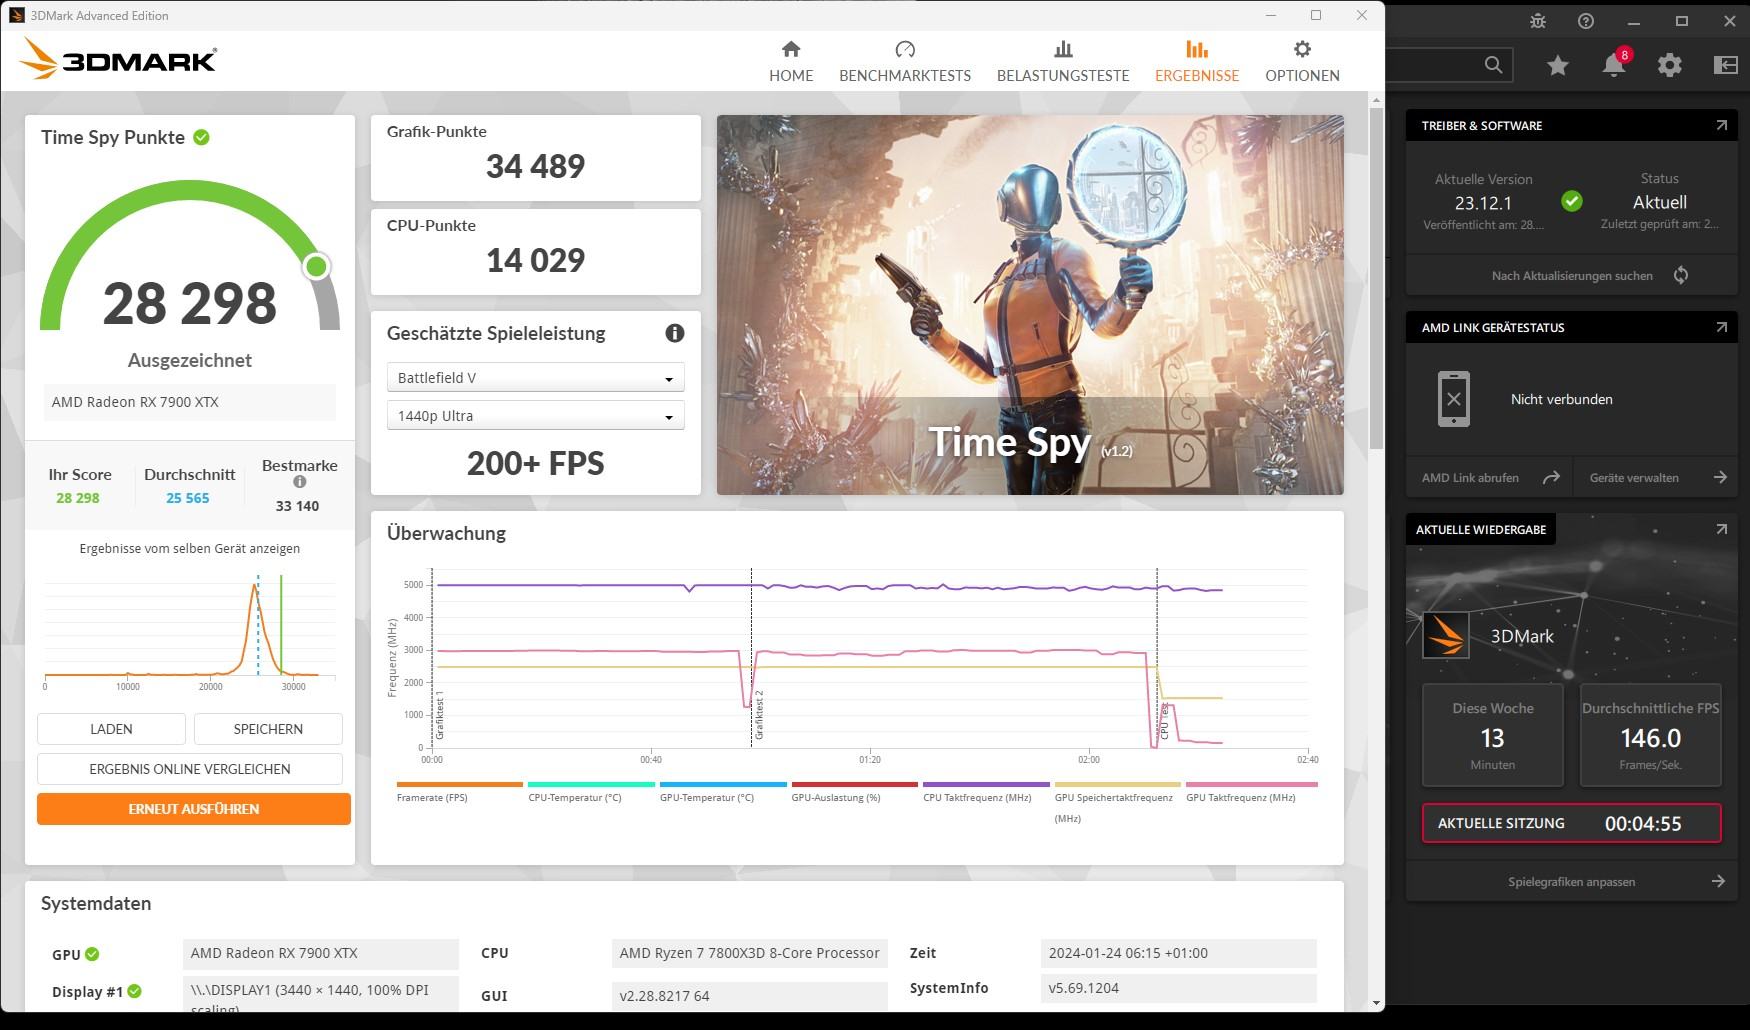Toggle the sidebar panel icon in AMD Software
Viewport: 1750px width, 1030px height.
(1726, 65)
